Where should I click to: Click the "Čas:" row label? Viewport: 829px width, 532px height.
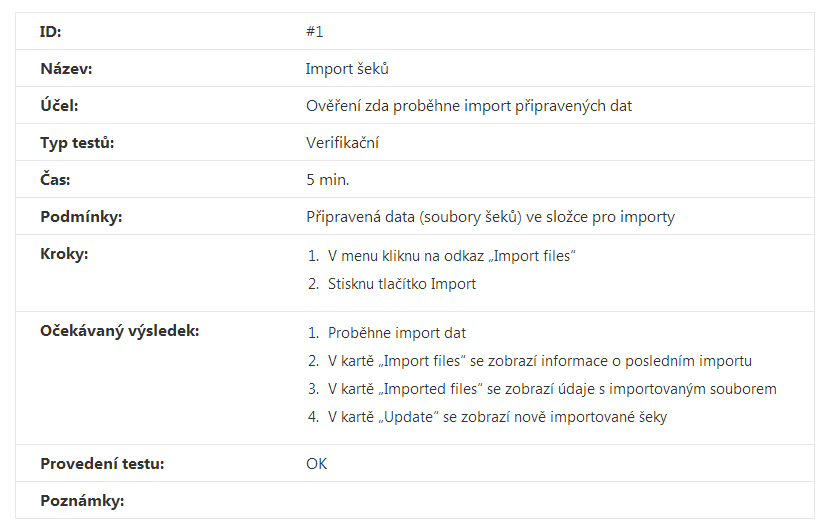(55, 180)
